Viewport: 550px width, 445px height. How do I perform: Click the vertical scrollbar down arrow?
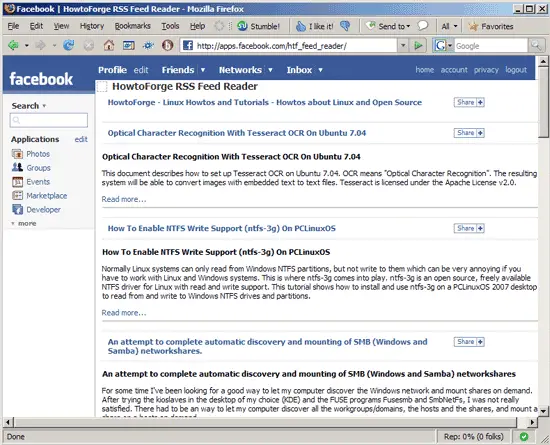[543, 410]
